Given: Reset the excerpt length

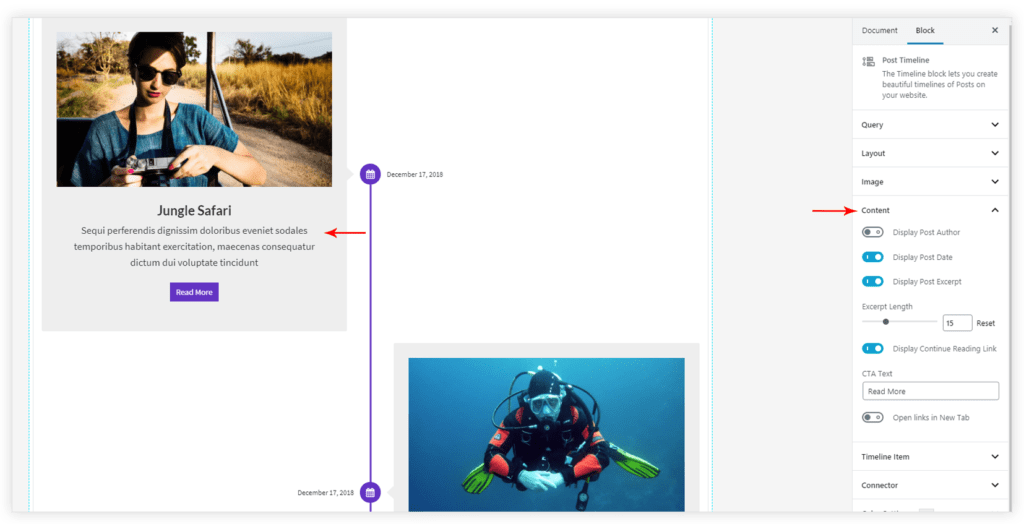Looking at the screenshot, I should click(x=986, y=323).
